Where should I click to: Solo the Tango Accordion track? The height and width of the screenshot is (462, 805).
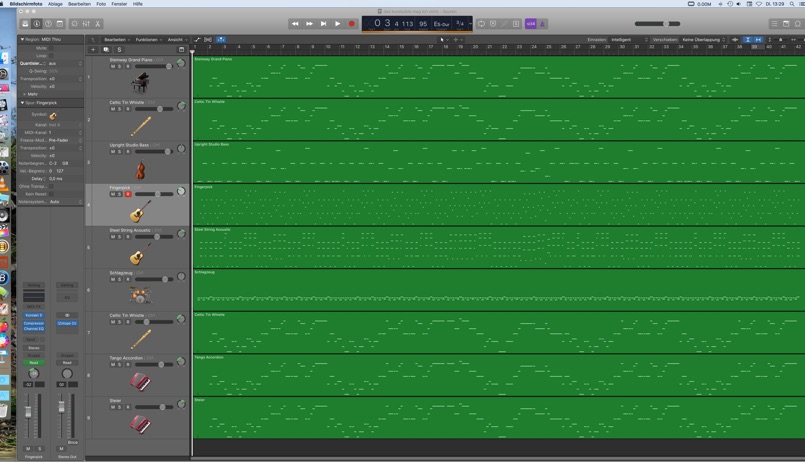click(120, 364)
